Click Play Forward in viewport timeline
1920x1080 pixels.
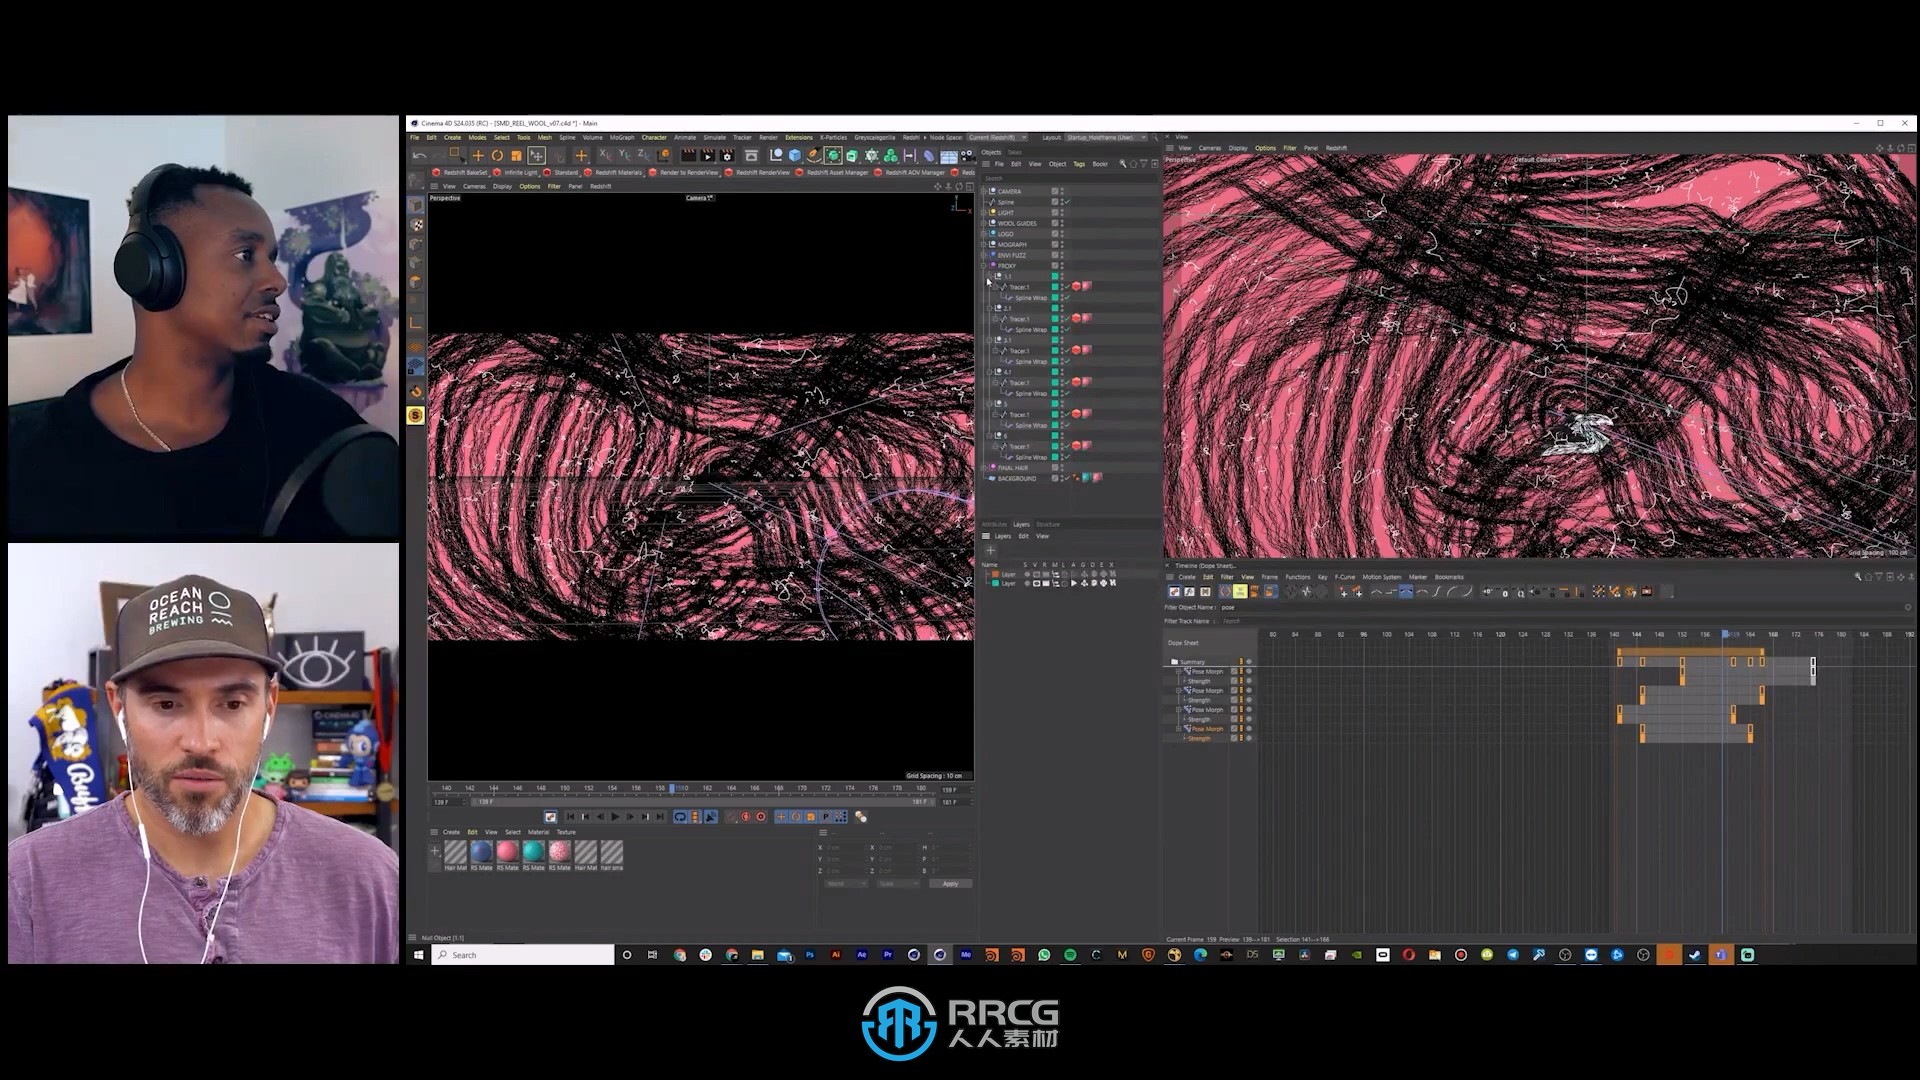point(615,817)
